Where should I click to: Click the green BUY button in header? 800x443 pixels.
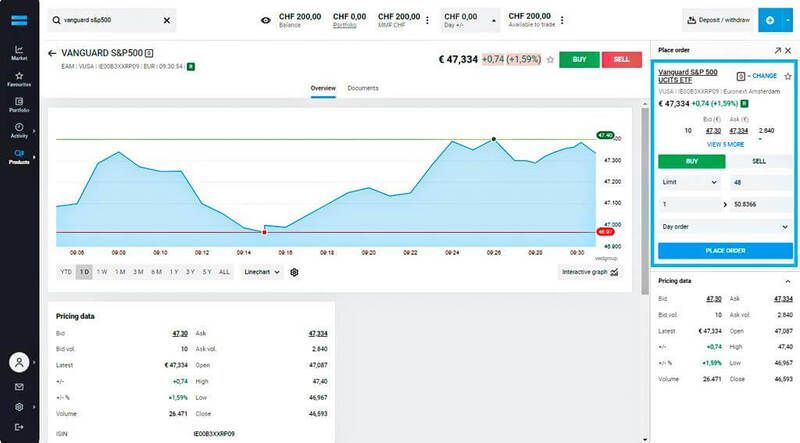tap(579, 60)
